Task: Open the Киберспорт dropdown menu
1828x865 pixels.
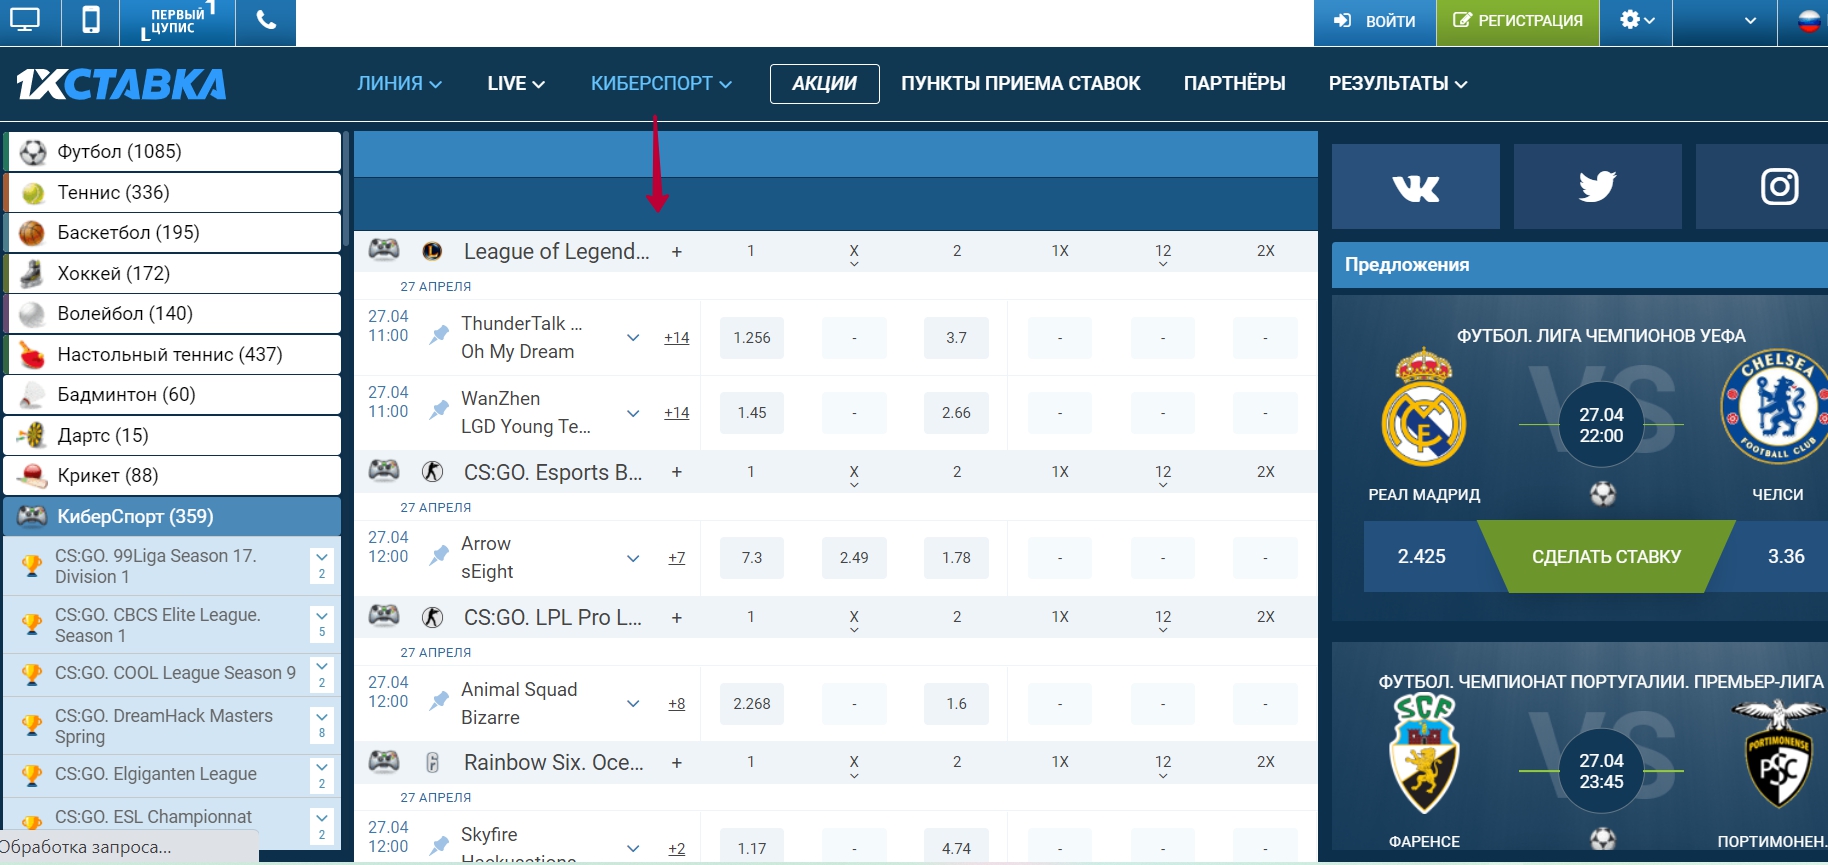Action: [661, 84]
